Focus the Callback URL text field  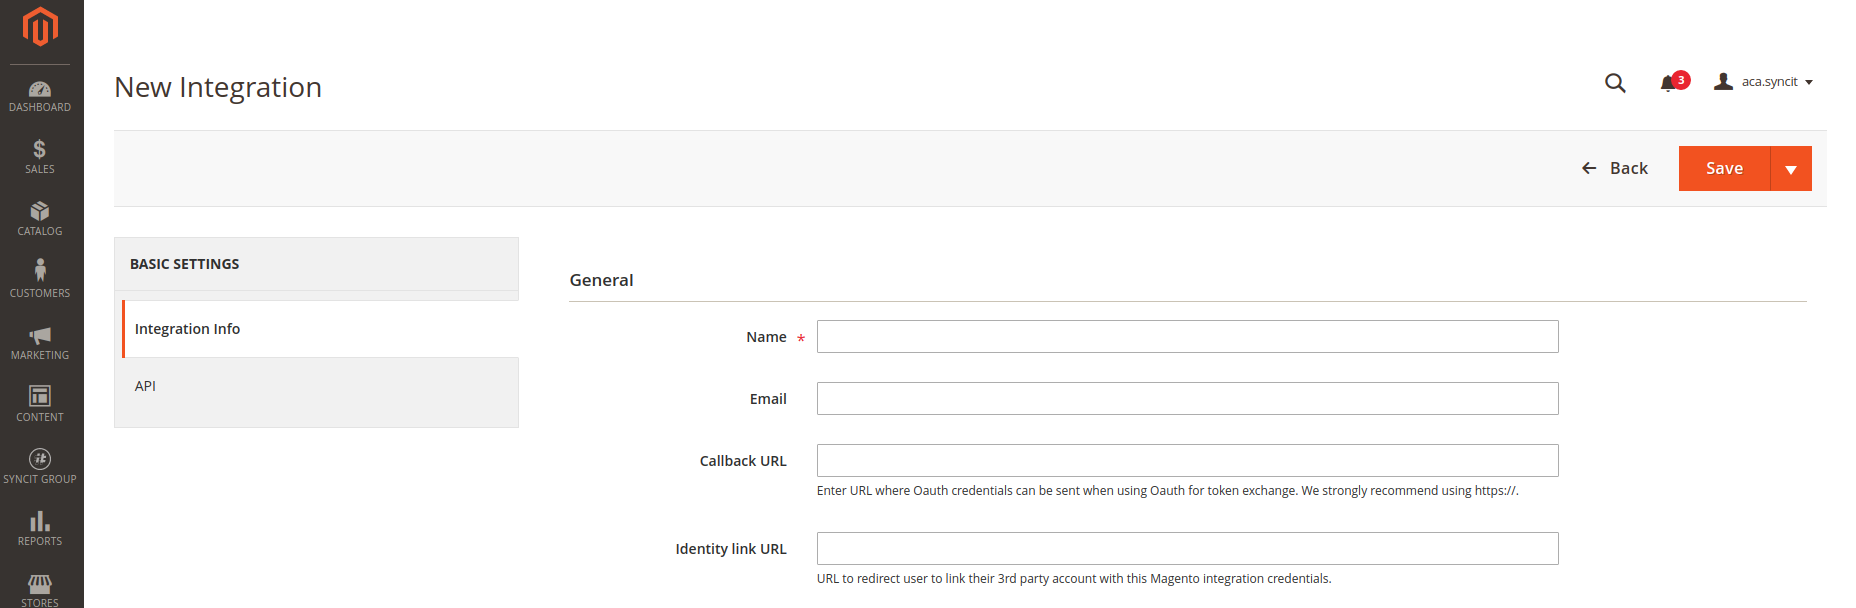[1187, 461]
